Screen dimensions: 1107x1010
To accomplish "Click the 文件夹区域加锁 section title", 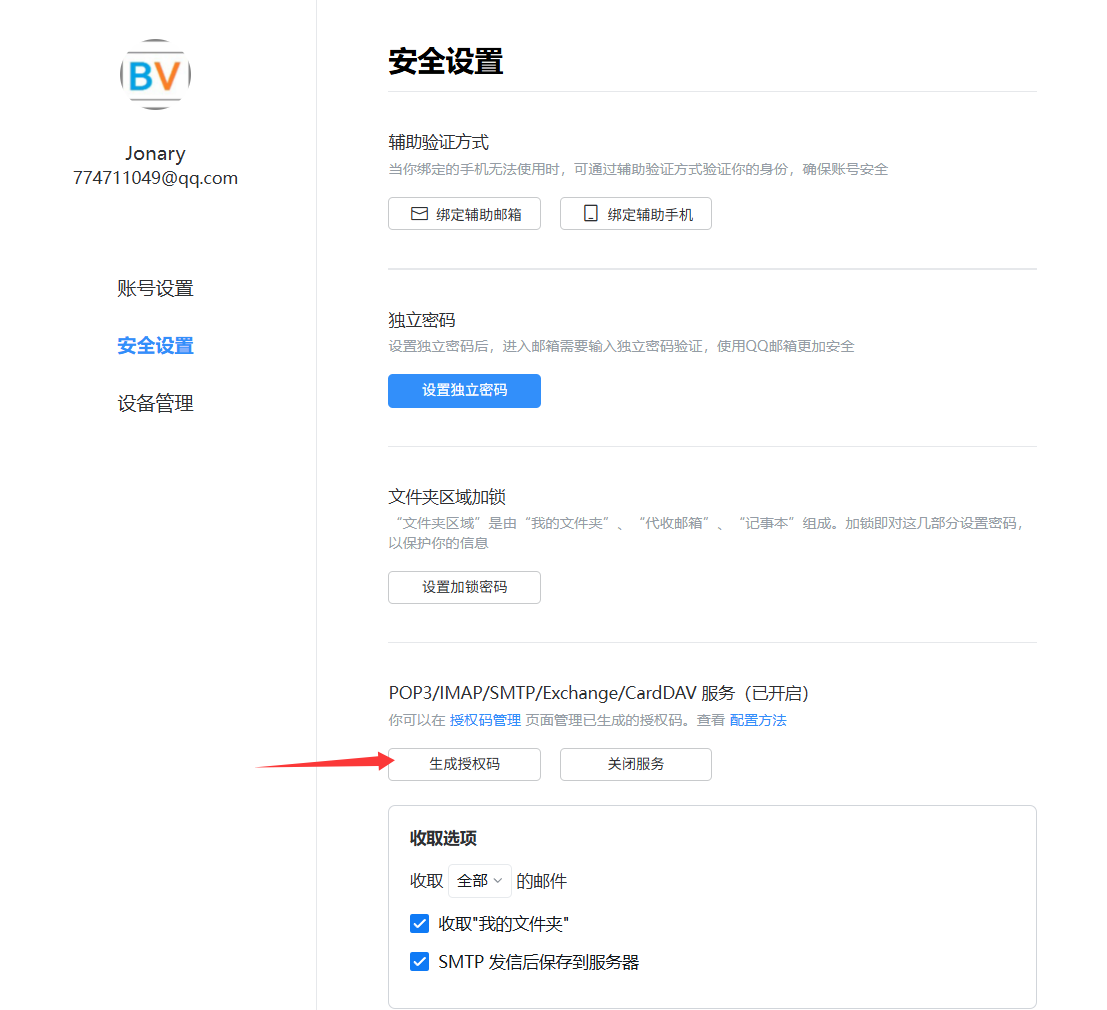I will click(x=447, y=497).
